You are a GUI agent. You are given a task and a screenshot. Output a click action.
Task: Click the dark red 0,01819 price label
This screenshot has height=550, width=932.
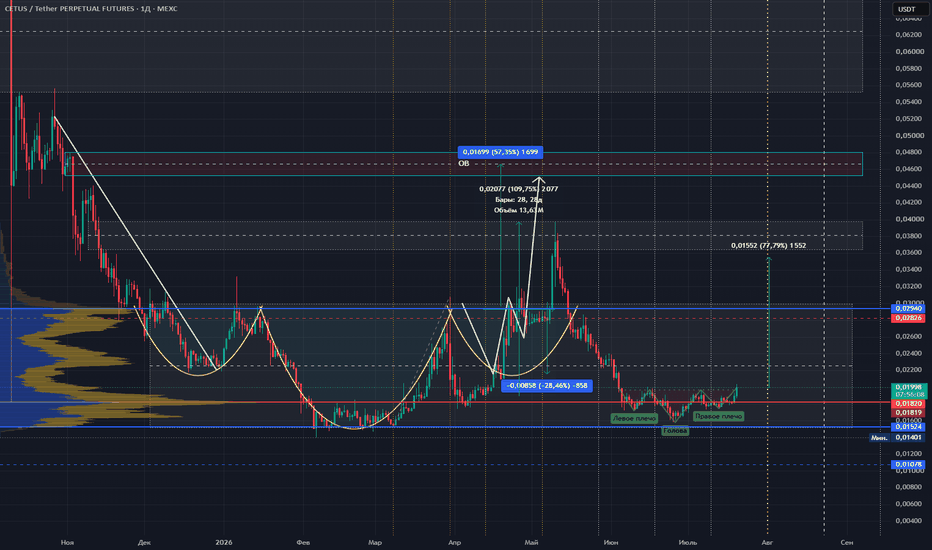coord(908,412)
